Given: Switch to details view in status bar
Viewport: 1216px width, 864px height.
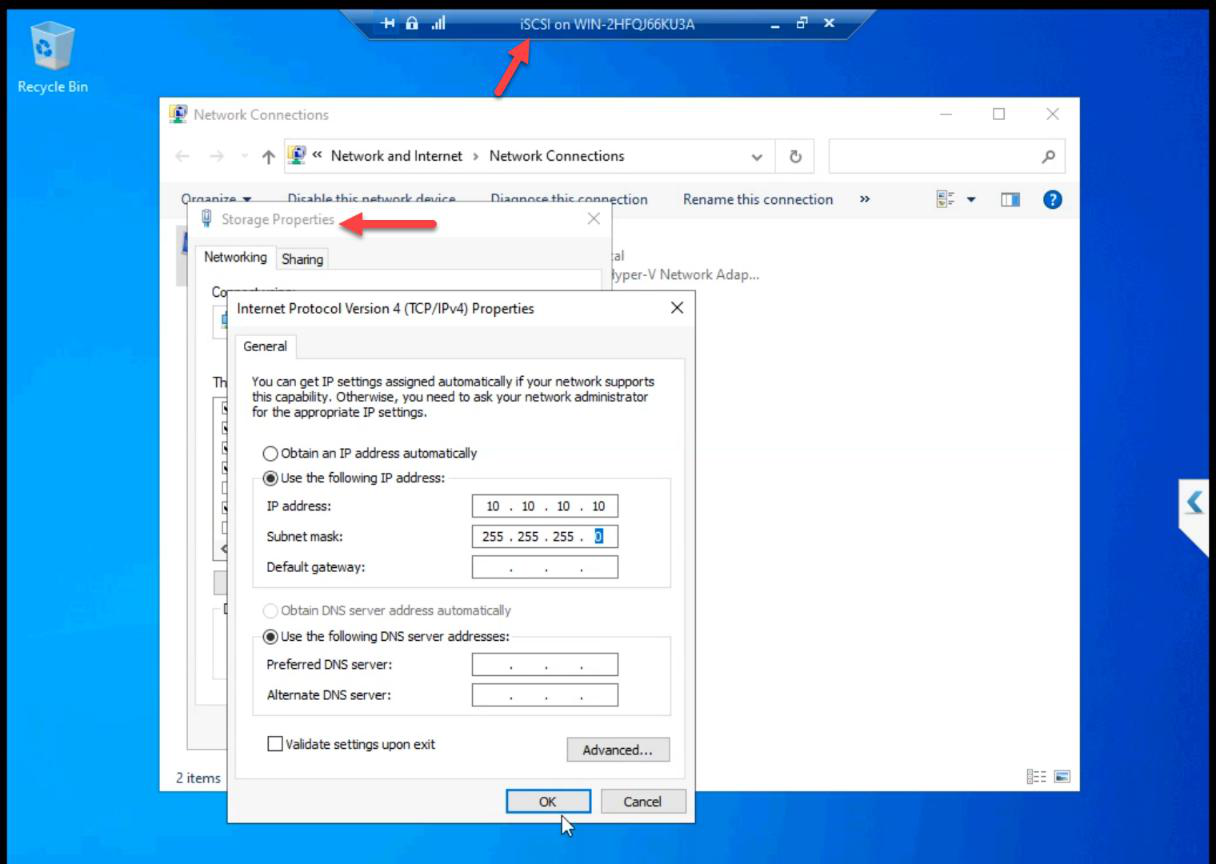Looking at the screenshot, I should (1036, 777).
